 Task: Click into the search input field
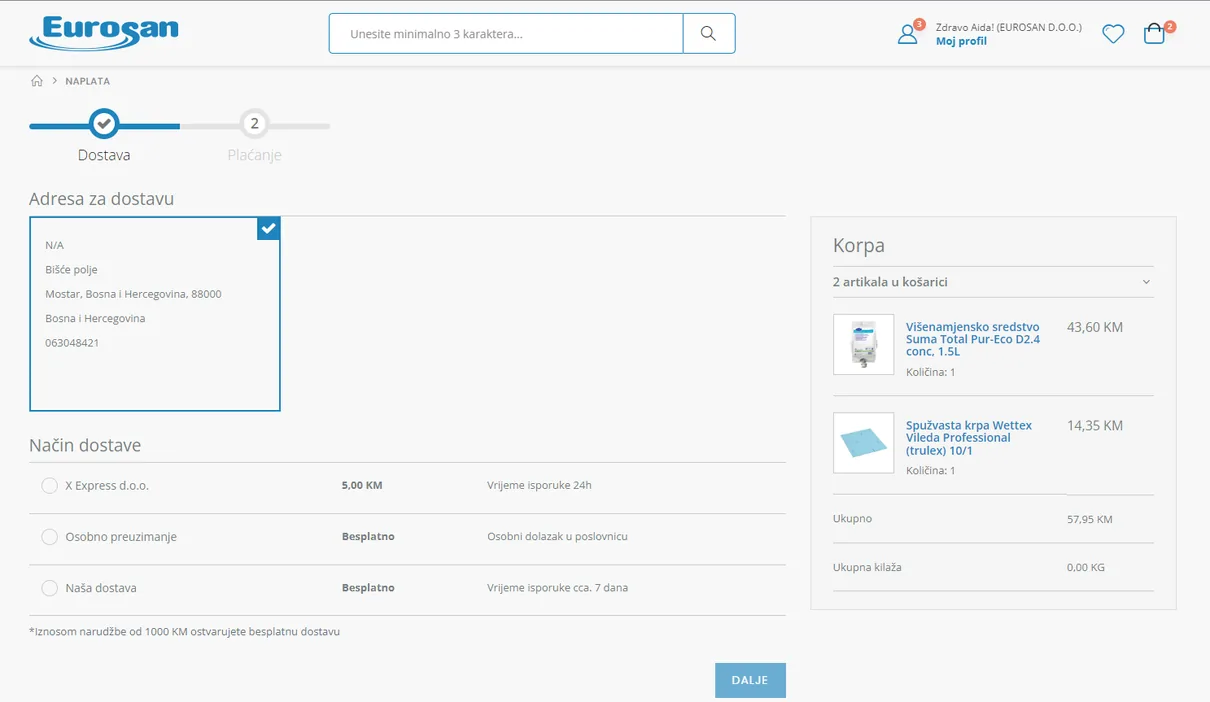click(x=506, y=33)
